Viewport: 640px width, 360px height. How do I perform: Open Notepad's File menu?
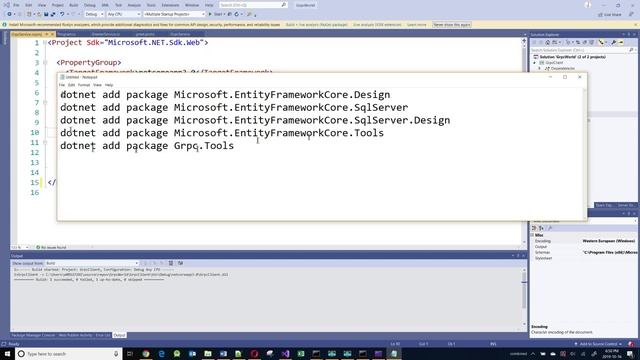[62, 85]
